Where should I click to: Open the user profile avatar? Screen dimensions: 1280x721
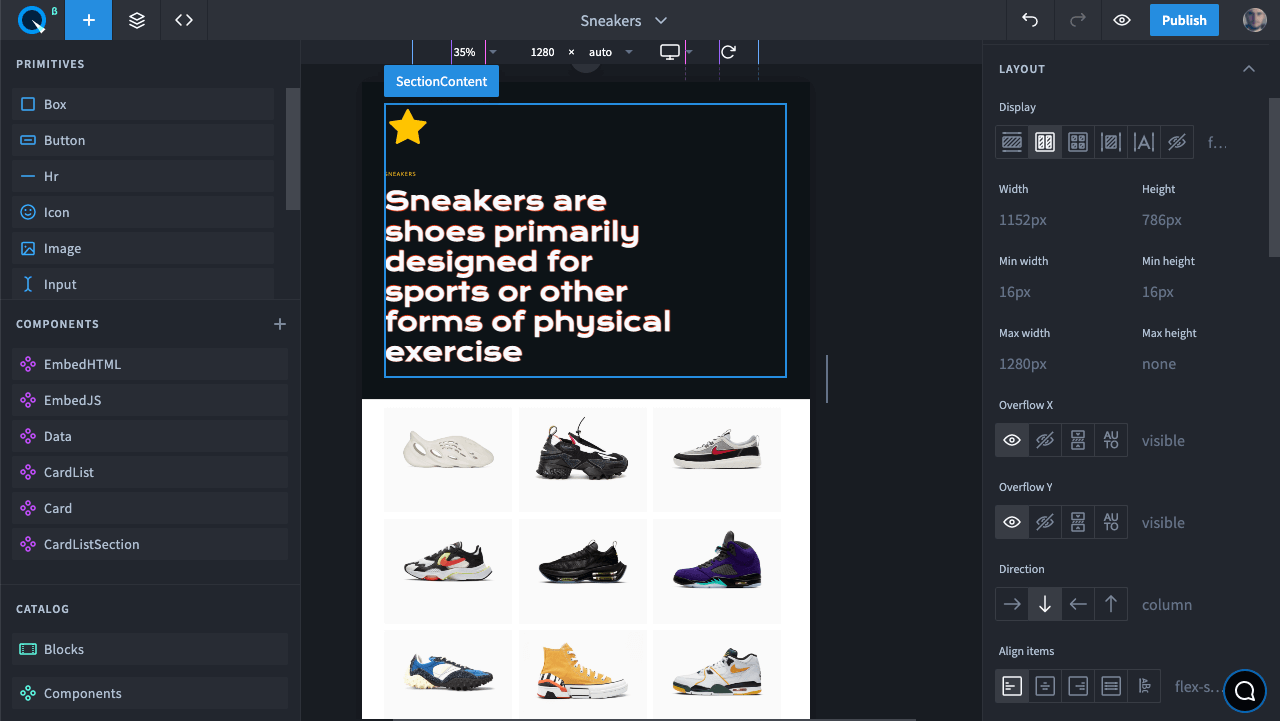[x=1254, y=20]
